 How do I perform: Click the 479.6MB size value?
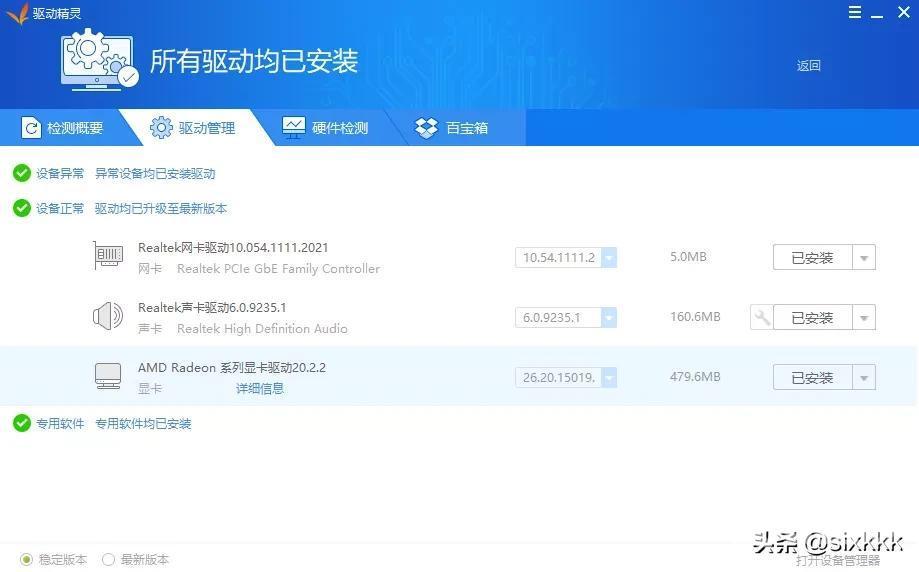click(695, 377)
